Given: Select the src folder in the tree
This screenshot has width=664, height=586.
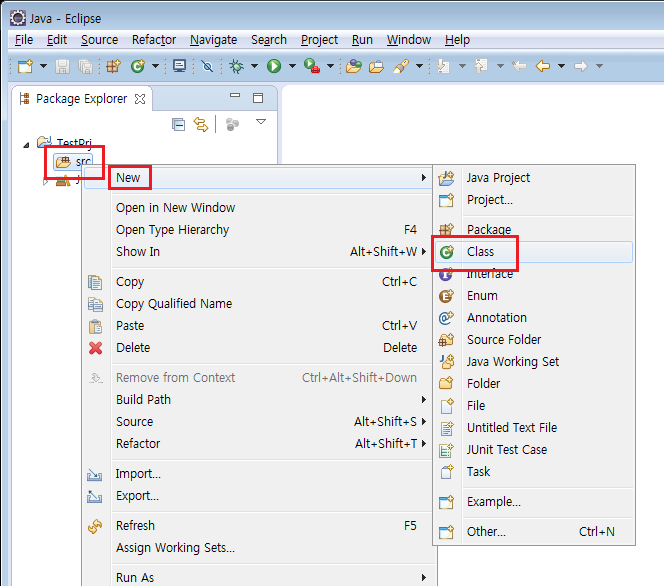Looking at the screenshot, I should click(73, 161).
